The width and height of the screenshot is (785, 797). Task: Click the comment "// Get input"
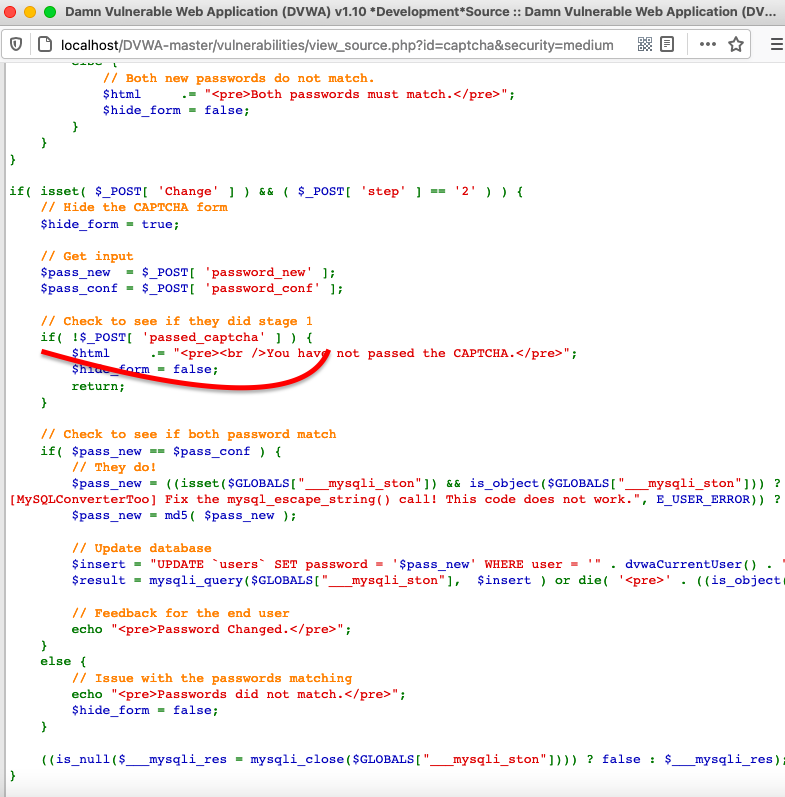(87, 256)
